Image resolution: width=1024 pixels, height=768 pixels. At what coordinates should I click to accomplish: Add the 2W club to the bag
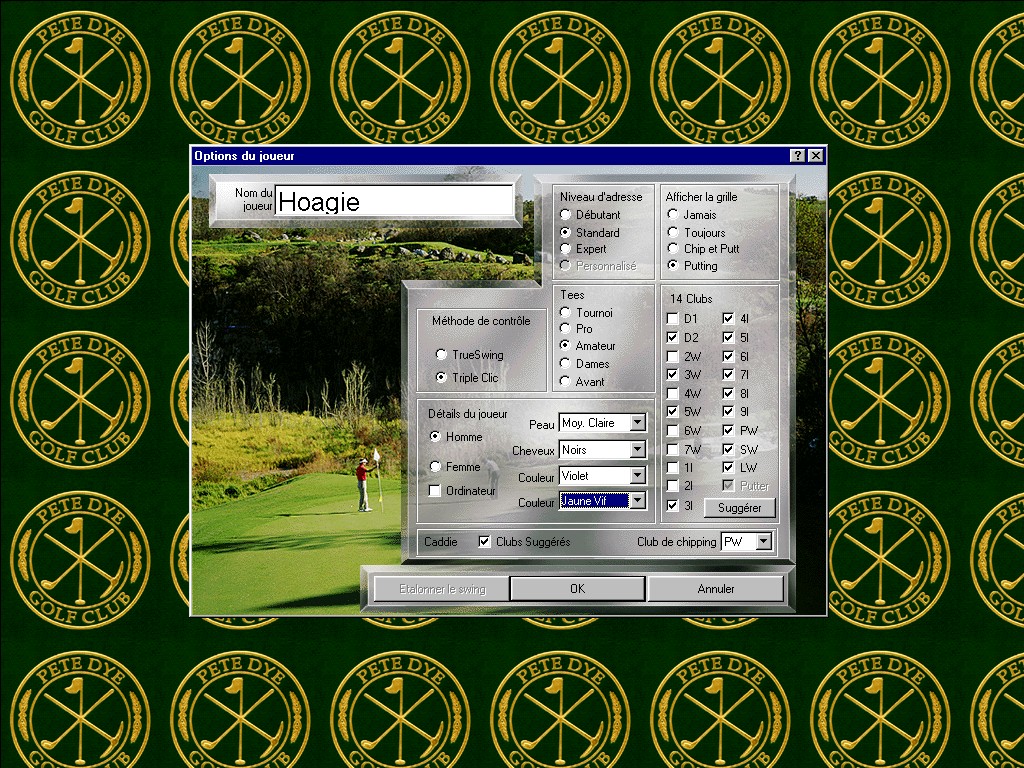click(673, 356)
